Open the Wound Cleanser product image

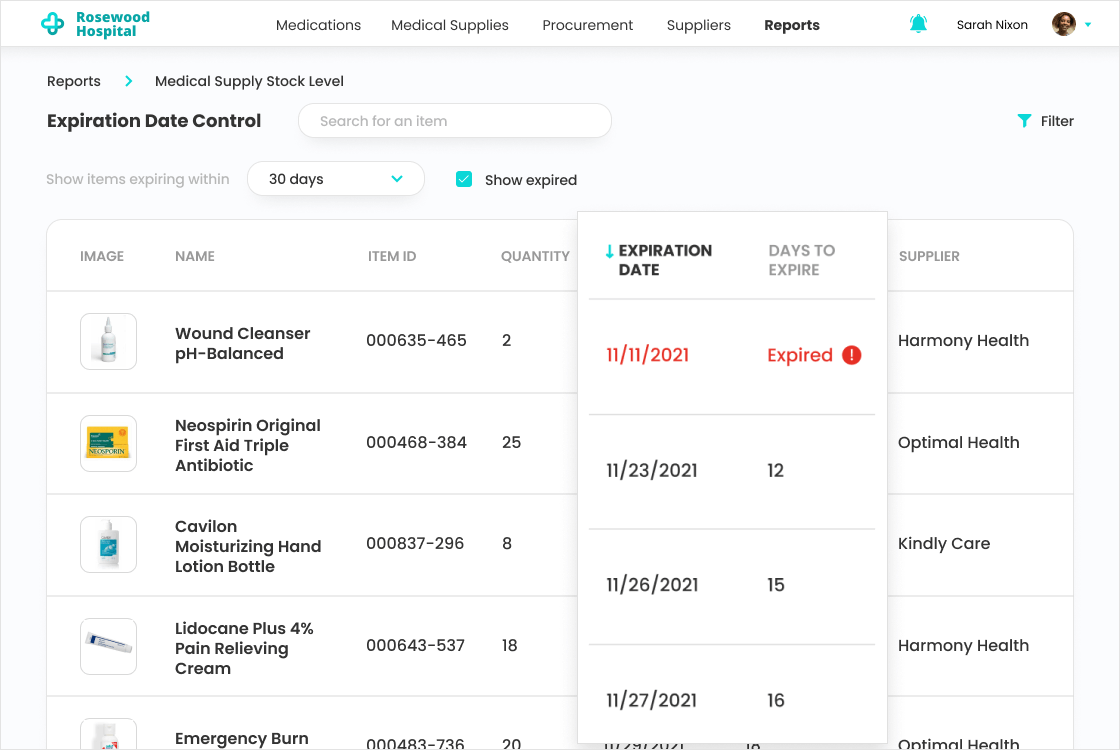point(108,342)
